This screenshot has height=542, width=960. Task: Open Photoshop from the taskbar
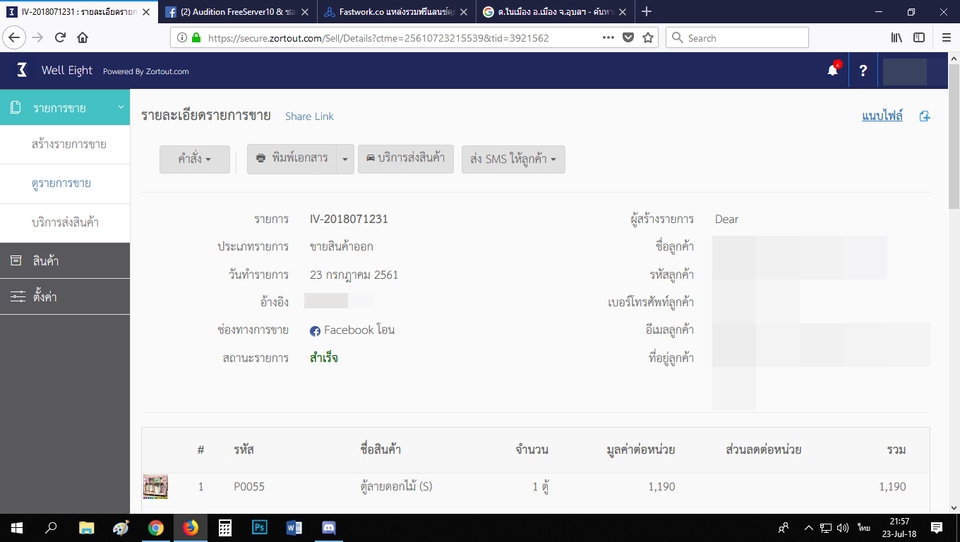coord(260,527)
